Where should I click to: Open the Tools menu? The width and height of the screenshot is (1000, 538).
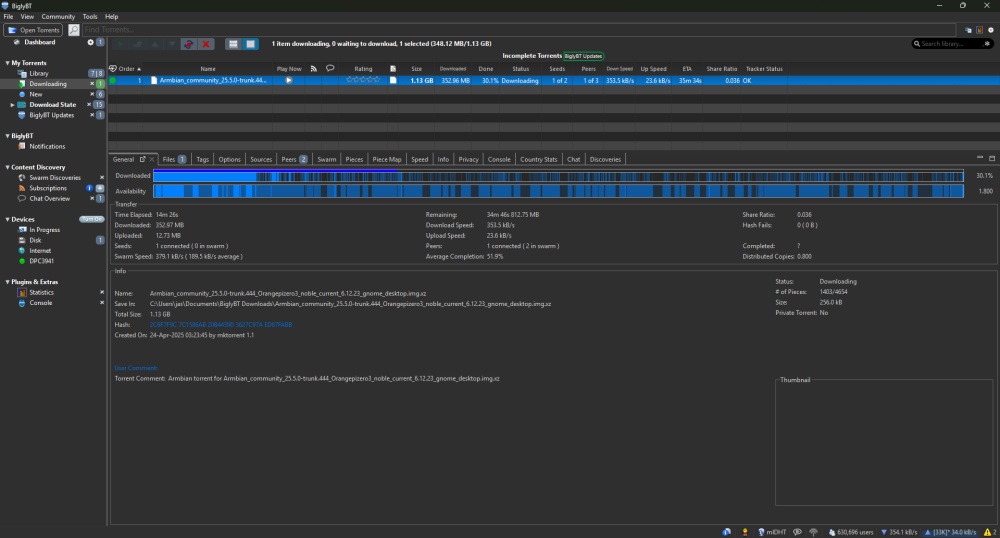[90, 17]
